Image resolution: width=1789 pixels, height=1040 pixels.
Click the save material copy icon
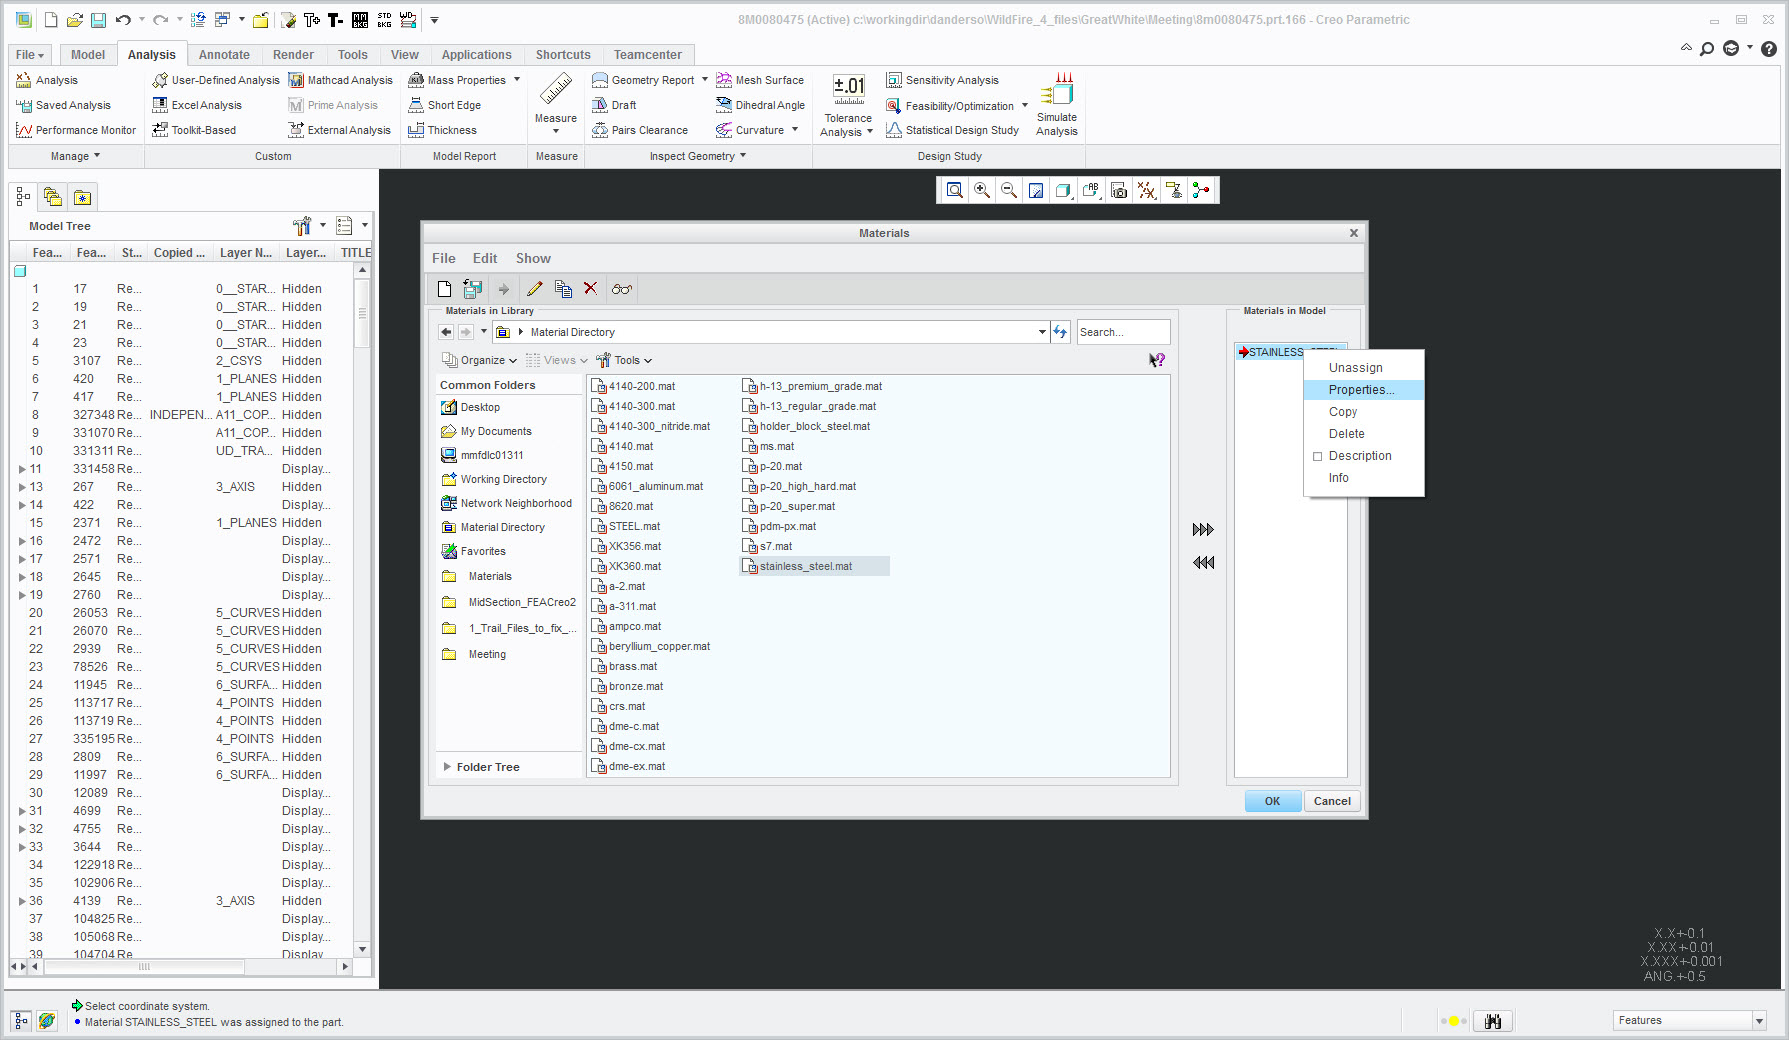[x=473, y=289]
